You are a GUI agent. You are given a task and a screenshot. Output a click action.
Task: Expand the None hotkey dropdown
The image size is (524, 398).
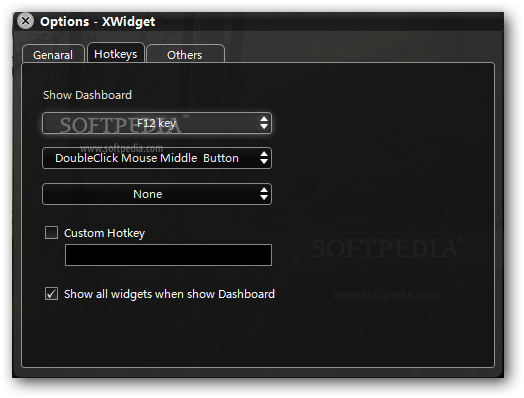pyautogui.click(x=157, y=194)
